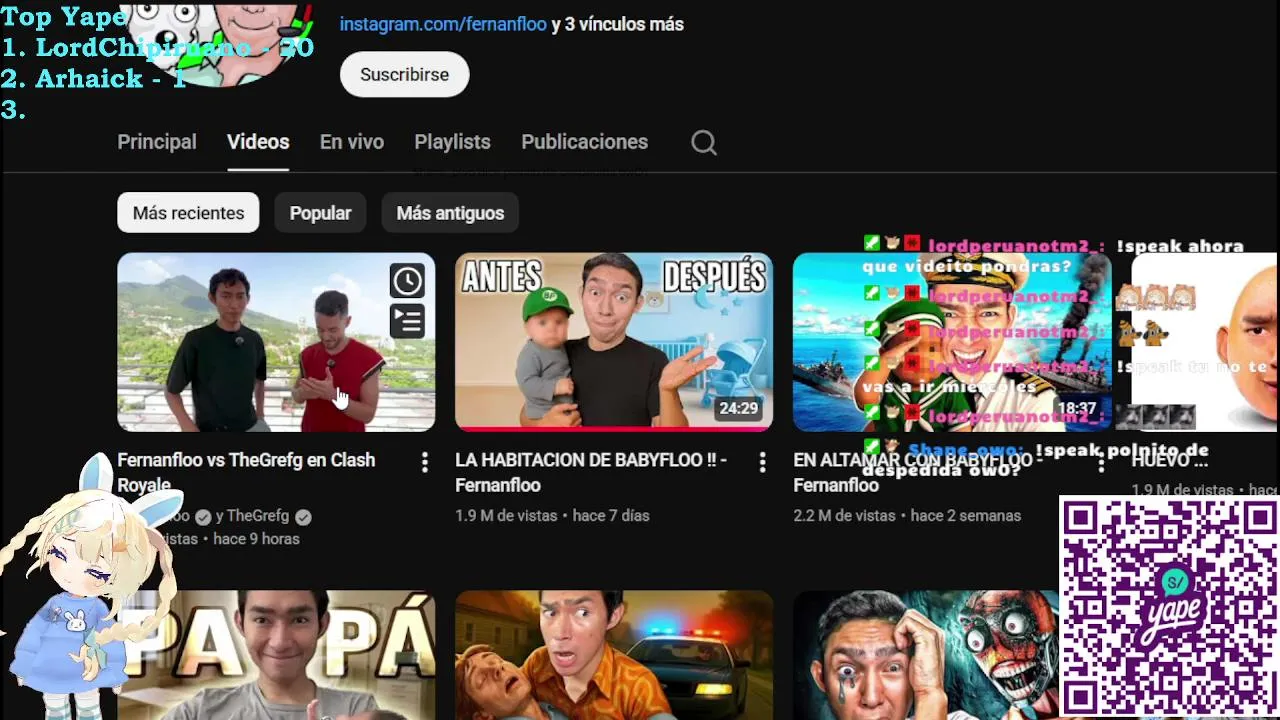Viewport: 1280px width, 720px height.
Task: Click 'y 3 vínculos más' link
Action: click(617, 24)
